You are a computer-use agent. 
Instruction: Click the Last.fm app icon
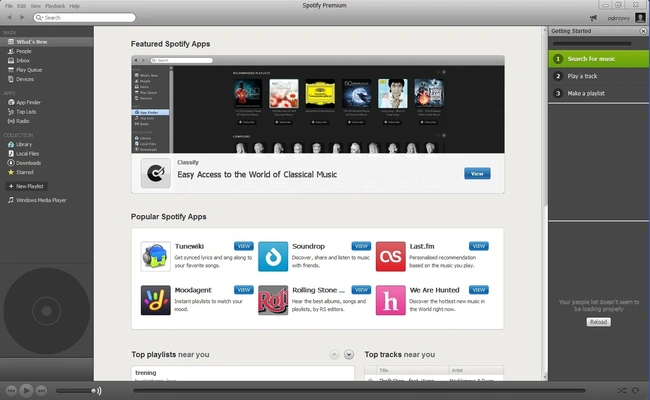click(390, 257)
